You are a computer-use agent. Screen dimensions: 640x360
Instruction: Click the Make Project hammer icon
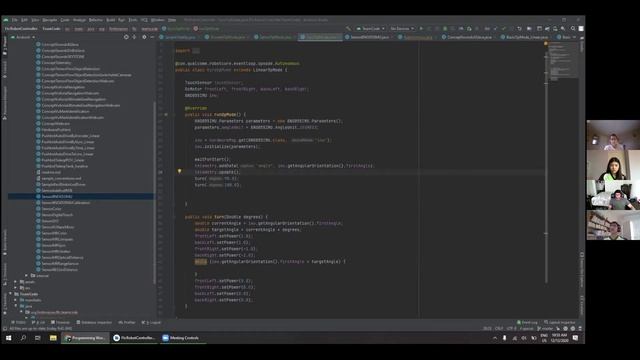point(348,29)
